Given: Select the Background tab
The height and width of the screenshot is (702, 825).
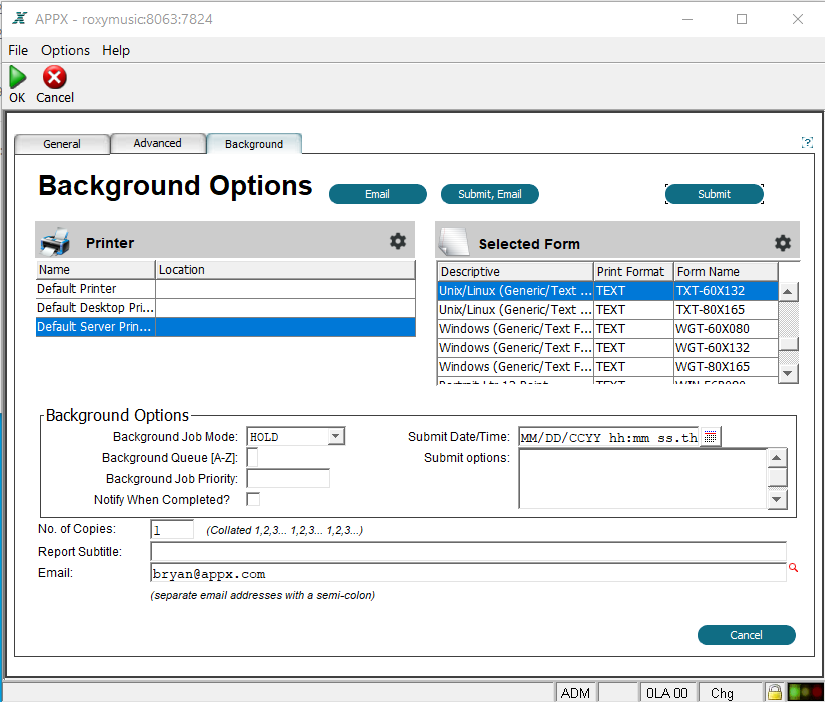Looking at the screenshot, I should [x=254, y=144].
